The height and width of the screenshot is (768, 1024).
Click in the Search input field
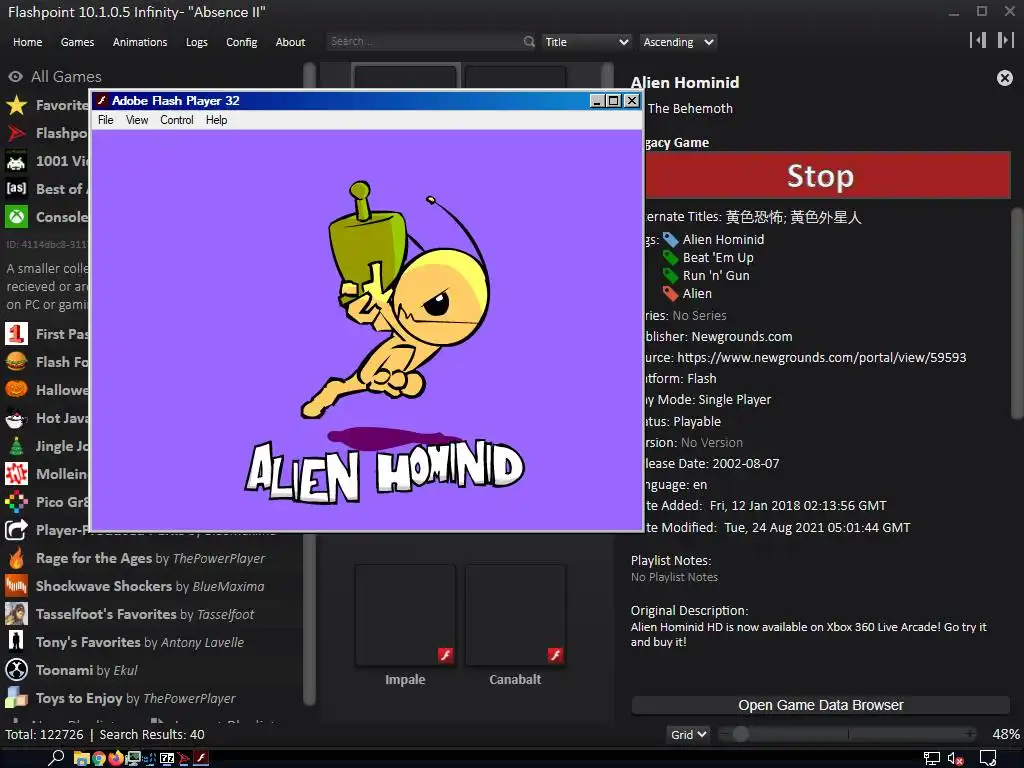(424, 42)
